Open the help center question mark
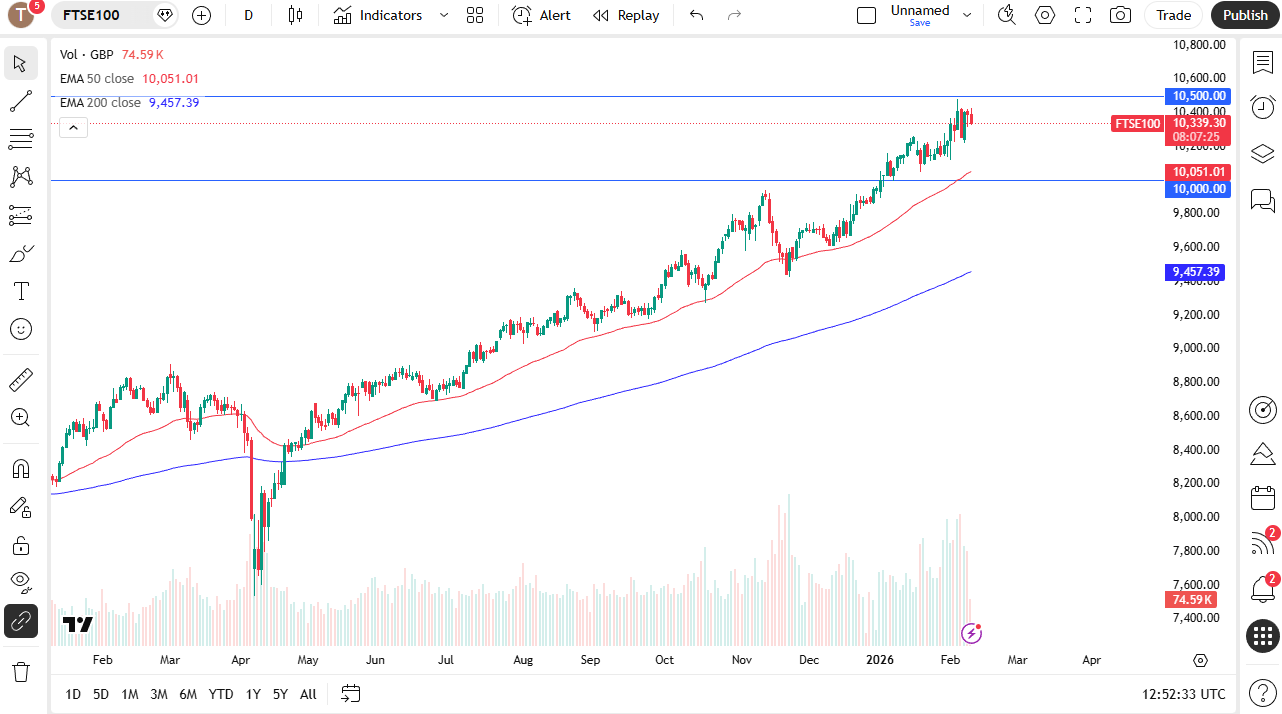The image size is (1282, 714). [x=1263, y=691]
